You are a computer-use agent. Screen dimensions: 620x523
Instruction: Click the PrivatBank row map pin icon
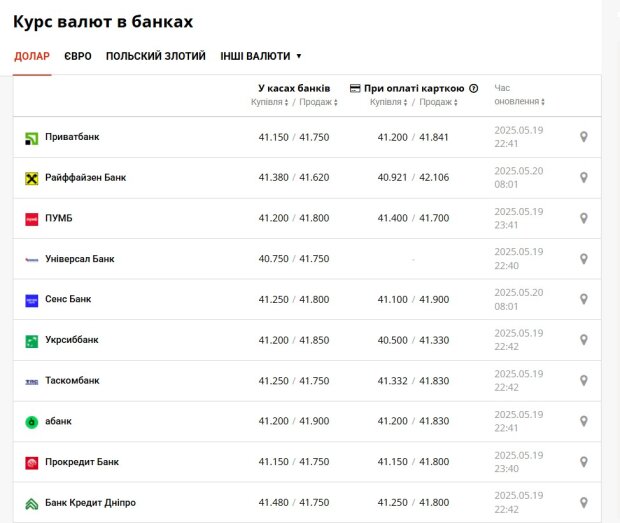point(584,137)
